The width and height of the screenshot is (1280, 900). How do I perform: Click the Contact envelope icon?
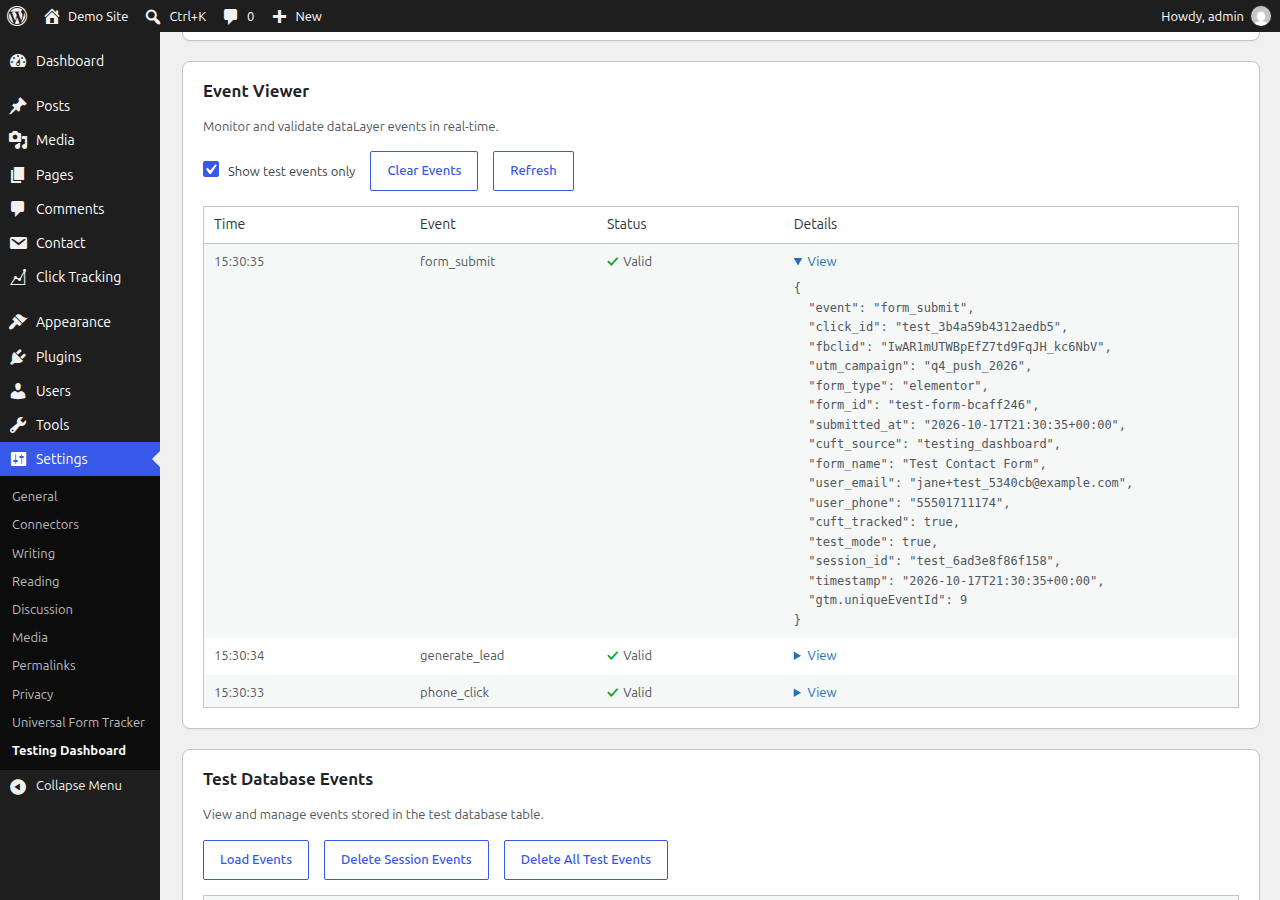(18, 243)
